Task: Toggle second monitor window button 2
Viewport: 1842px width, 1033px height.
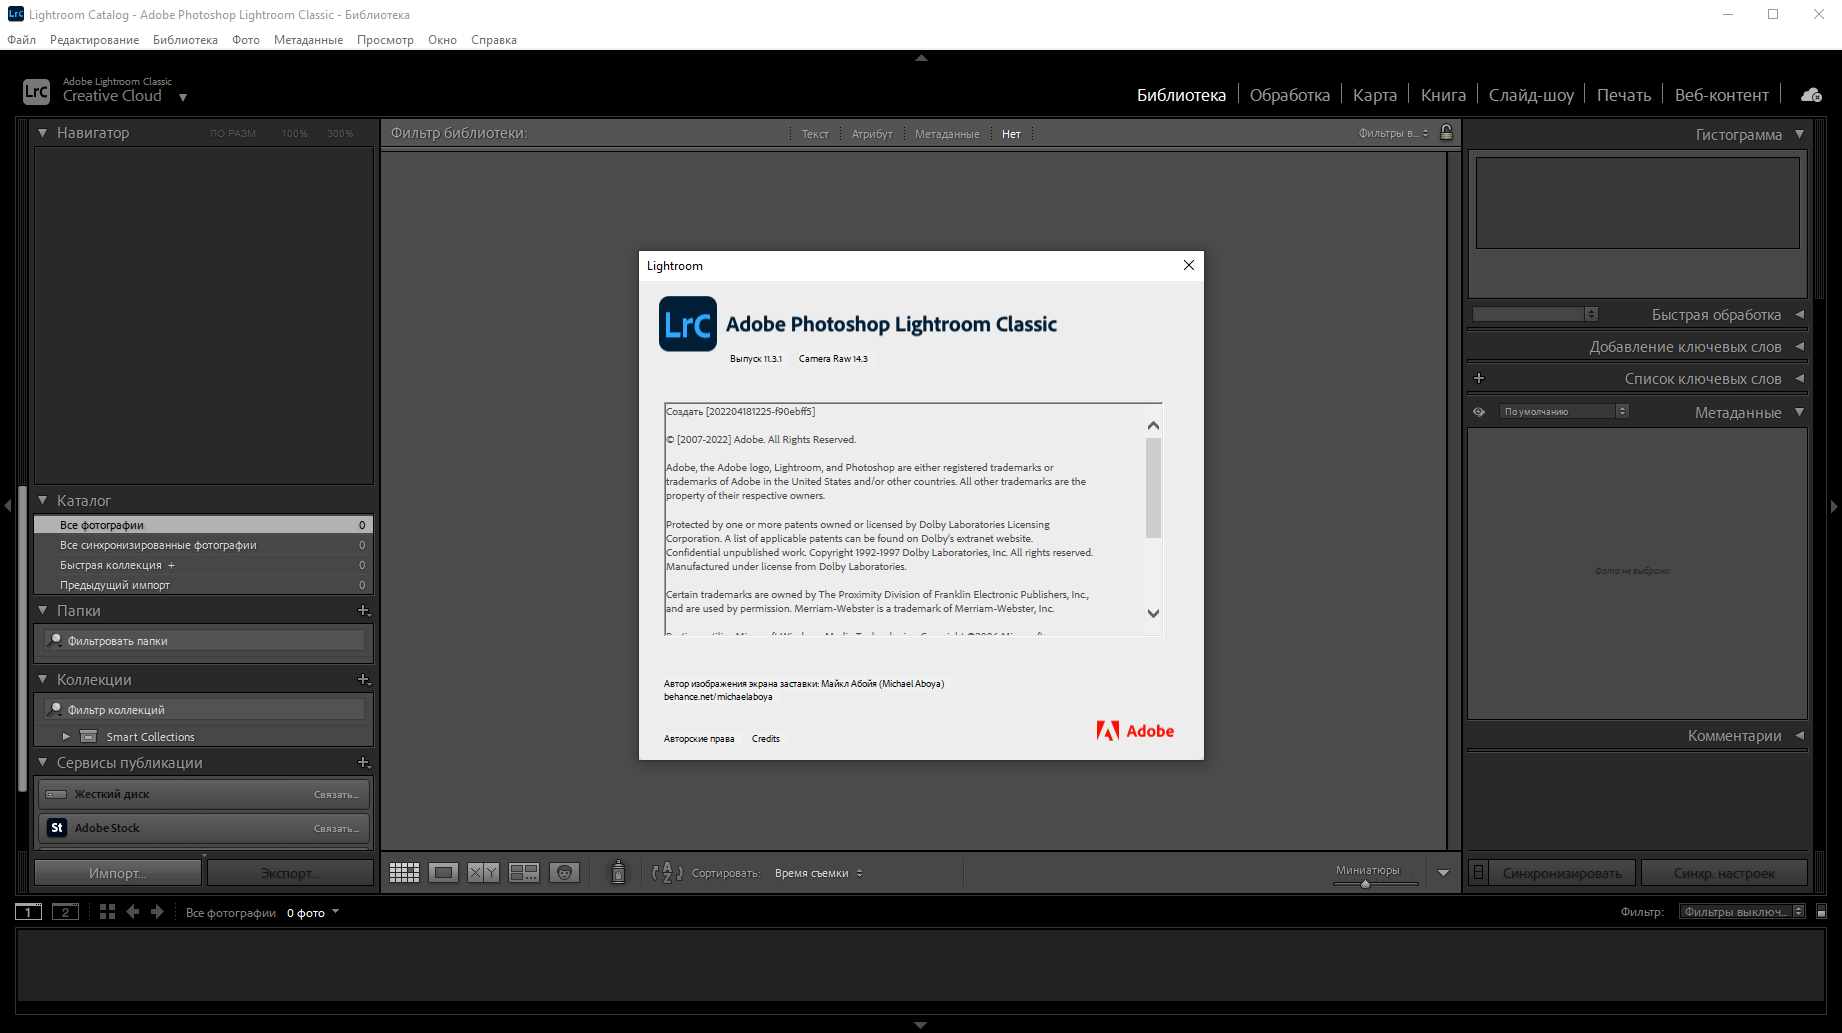Action: [65, 912]
